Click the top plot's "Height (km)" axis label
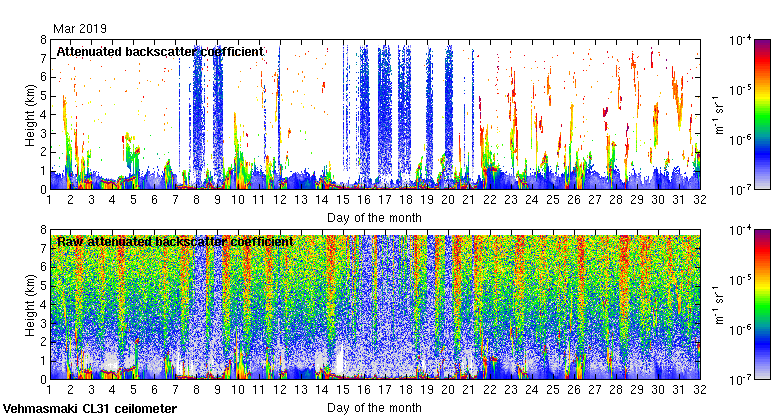 point(30,115)
